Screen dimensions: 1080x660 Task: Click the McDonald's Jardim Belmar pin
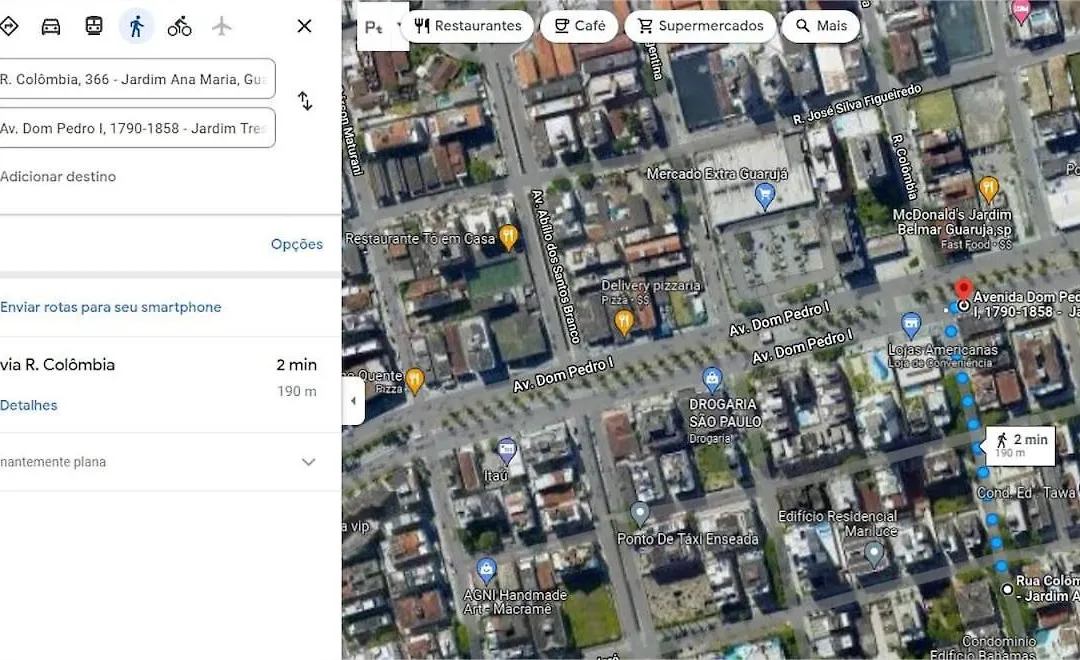click(988, 188)
